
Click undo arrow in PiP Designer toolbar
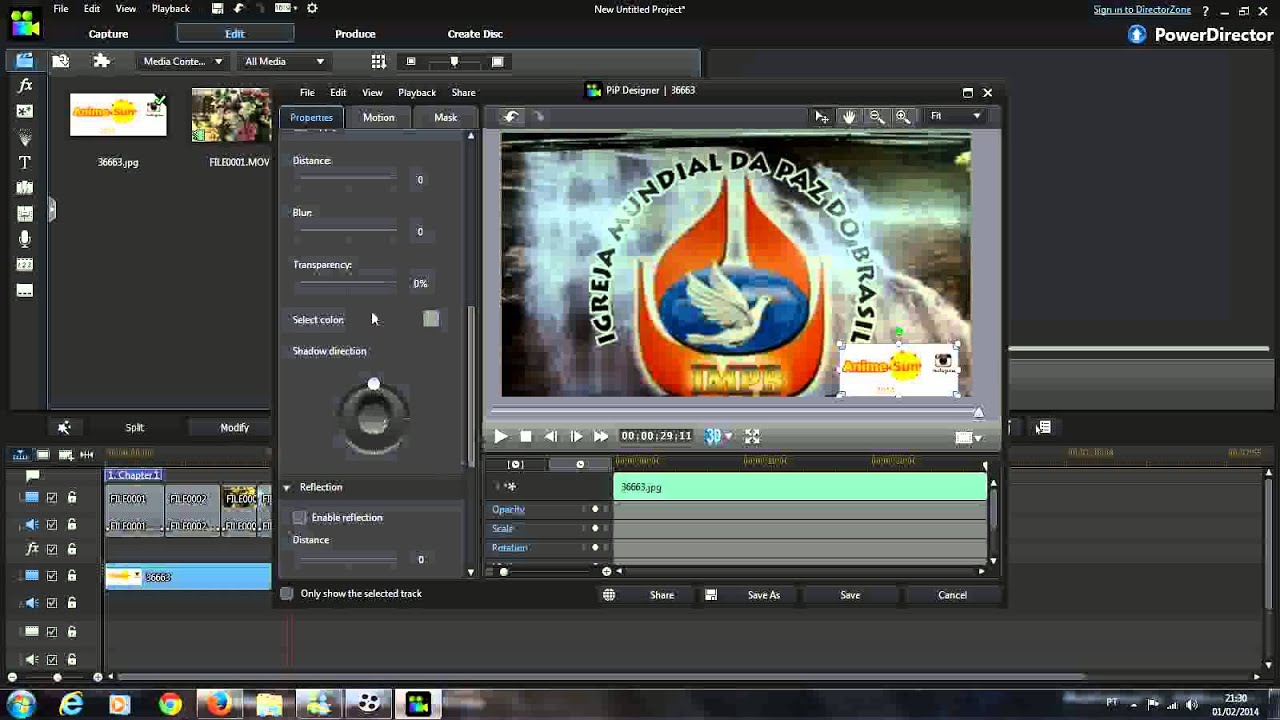[511, 117]
